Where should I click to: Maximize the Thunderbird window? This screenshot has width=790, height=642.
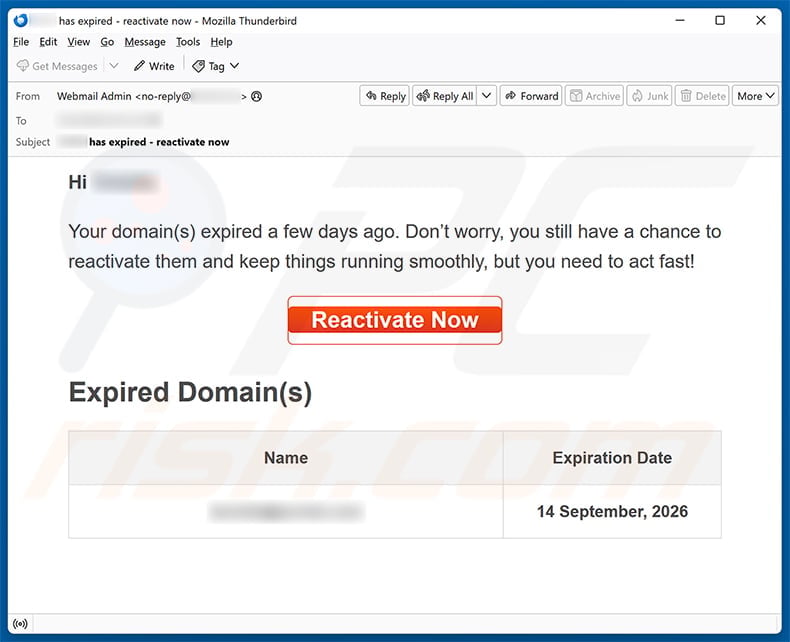(720, 21)
